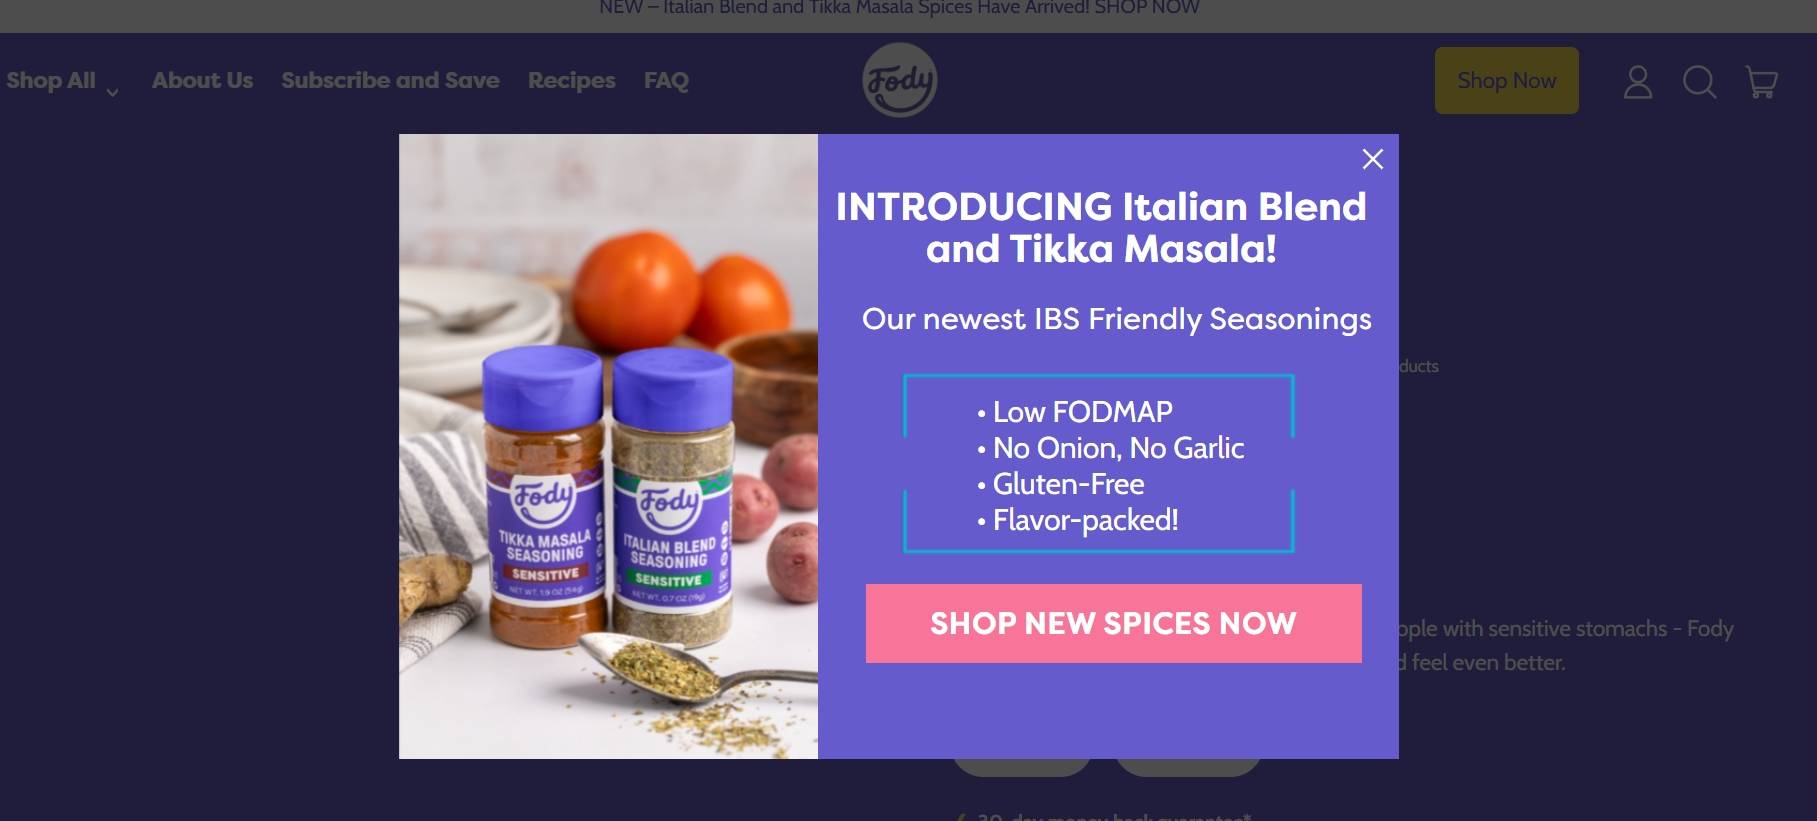Click the Low FODMAP bullet list box

click(x=1099, y=464)
